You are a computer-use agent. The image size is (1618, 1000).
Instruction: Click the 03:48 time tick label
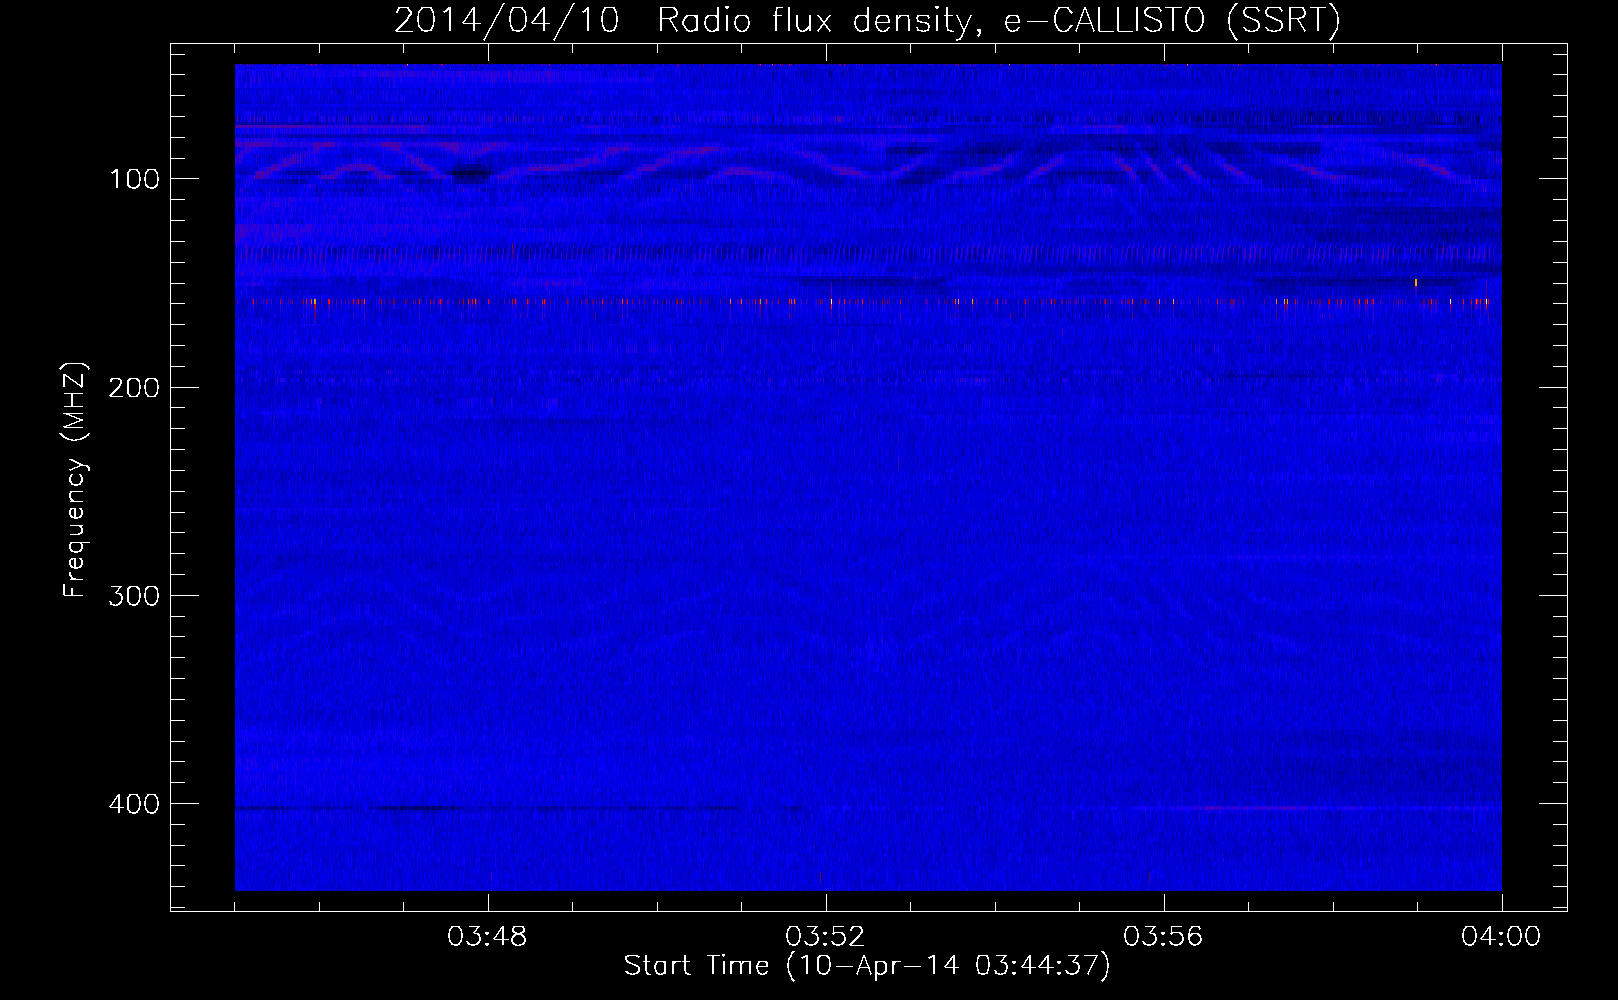click(x=487, y=937)
